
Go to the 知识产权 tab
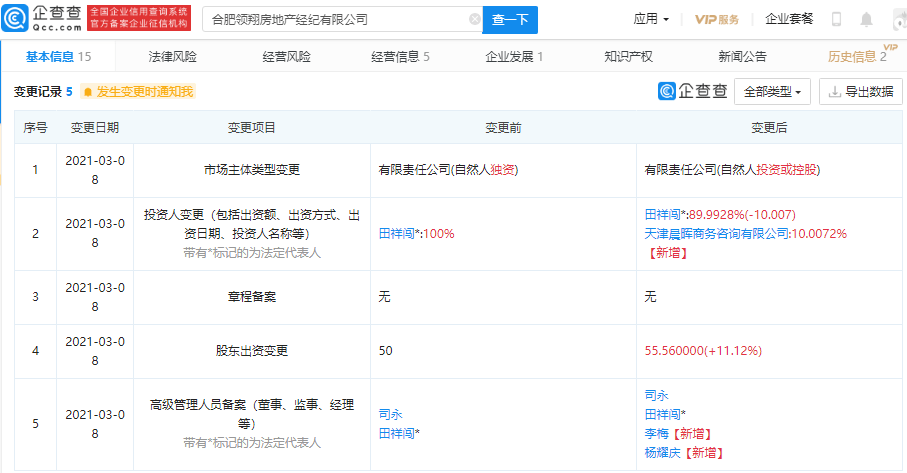tap(628, 56)
